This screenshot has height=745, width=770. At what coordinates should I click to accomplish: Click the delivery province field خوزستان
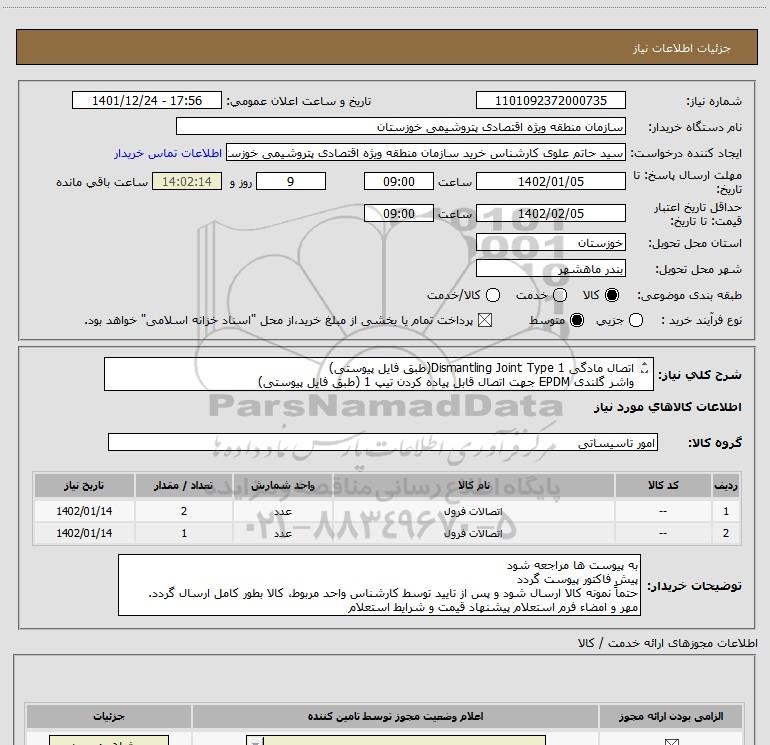[550, 243]
